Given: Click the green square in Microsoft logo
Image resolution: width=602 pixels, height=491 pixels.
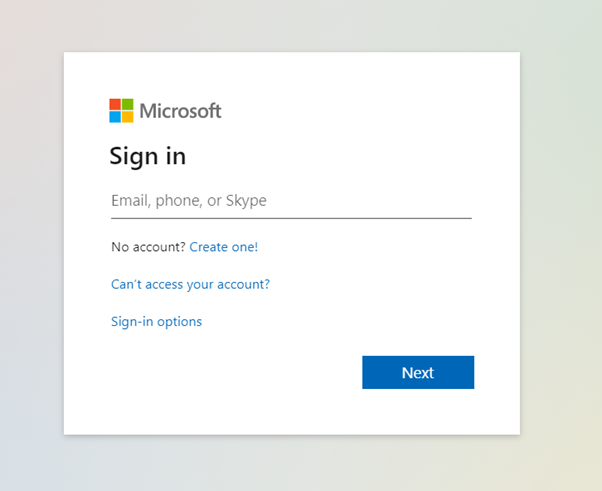Looking at the screenshot, I should pyautogui.click(x=128, y=104).
